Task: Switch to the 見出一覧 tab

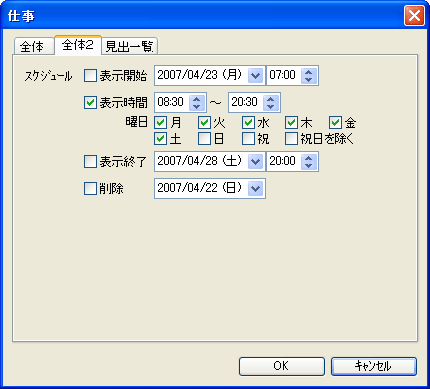Action: pyautogui.click(x=129, y=46)
